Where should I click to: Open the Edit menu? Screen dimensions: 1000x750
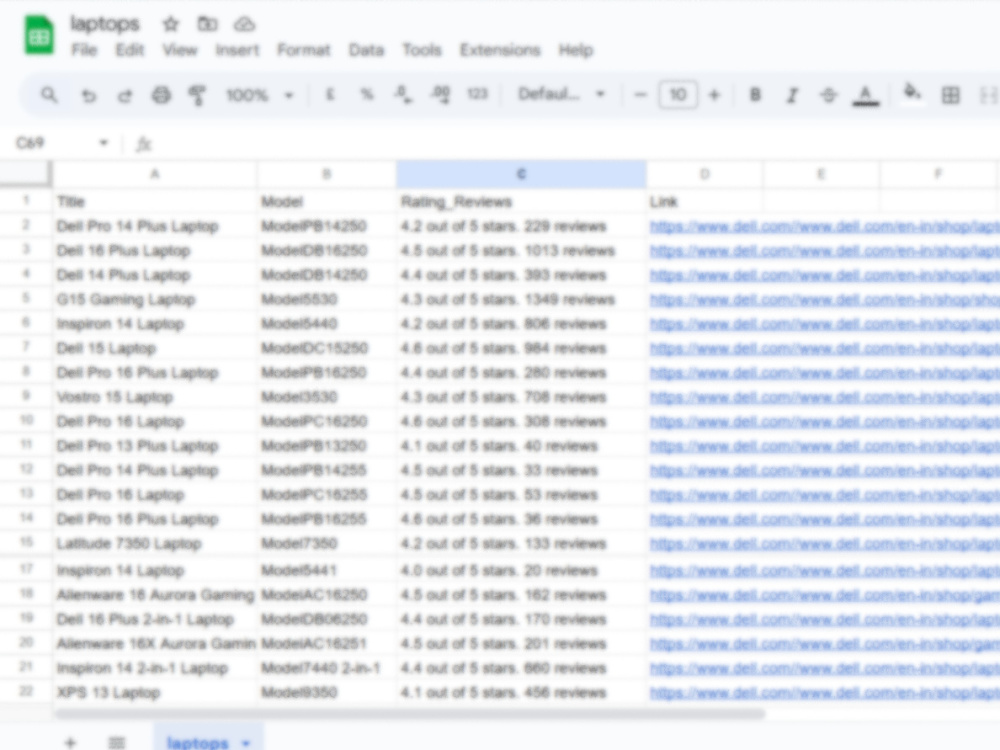coord(129,50)
